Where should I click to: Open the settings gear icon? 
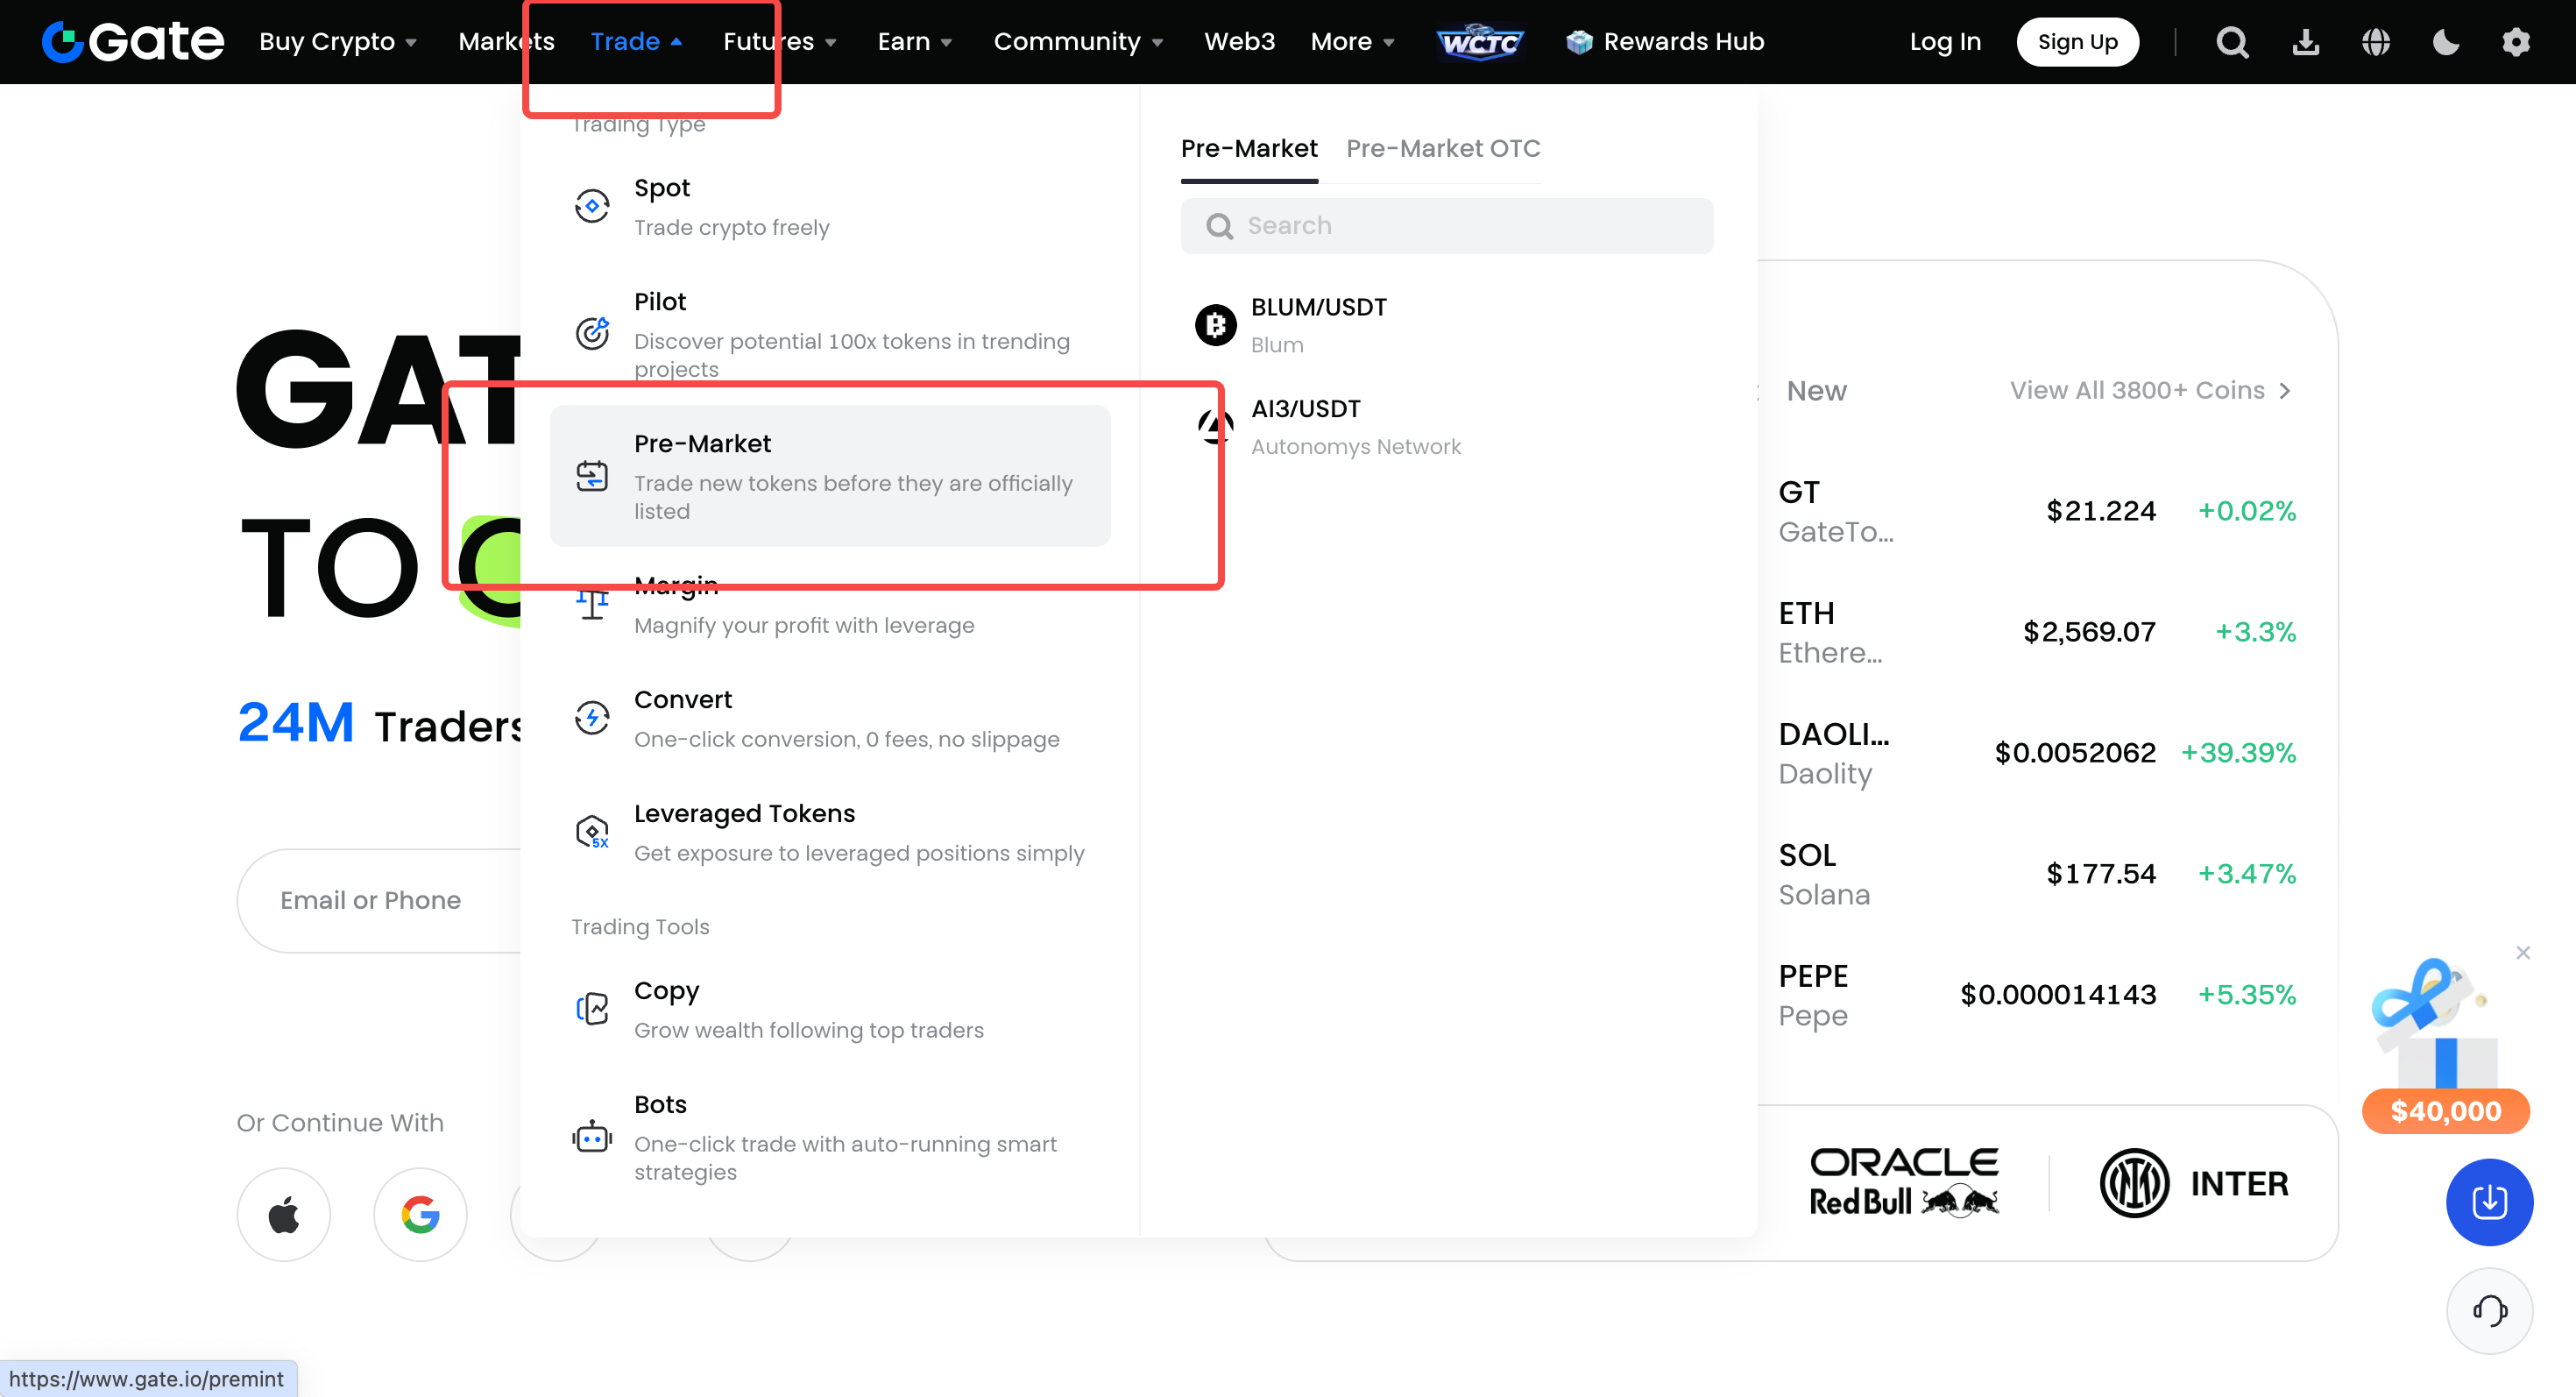point(2516,42)
